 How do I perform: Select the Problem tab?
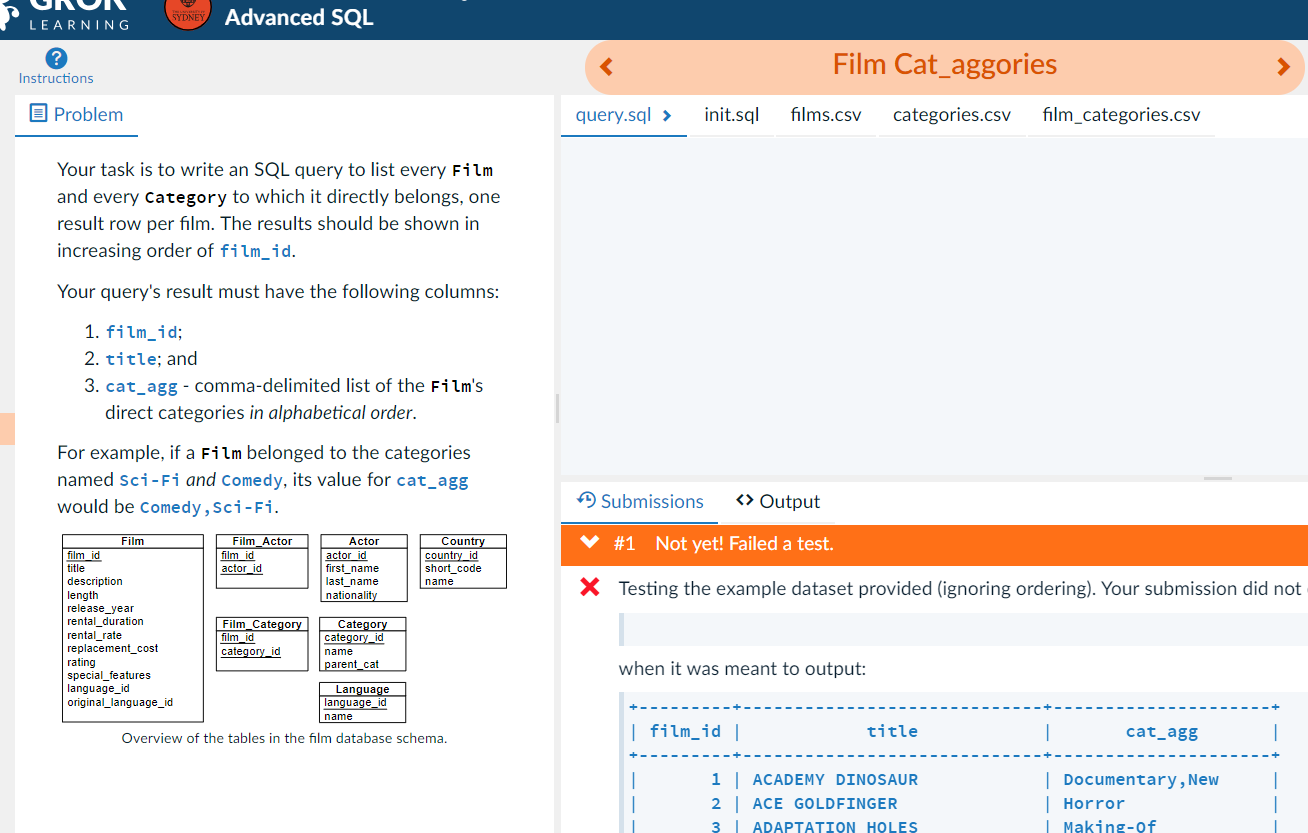click(77, 115)
